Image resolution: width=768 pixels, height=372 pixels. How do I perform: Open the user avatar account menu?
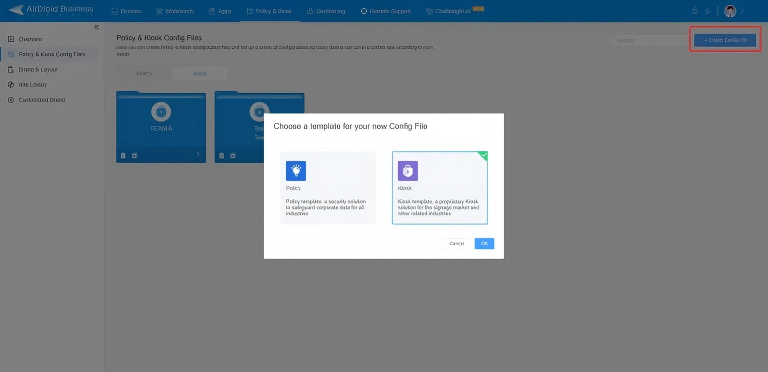coord(730,11)
